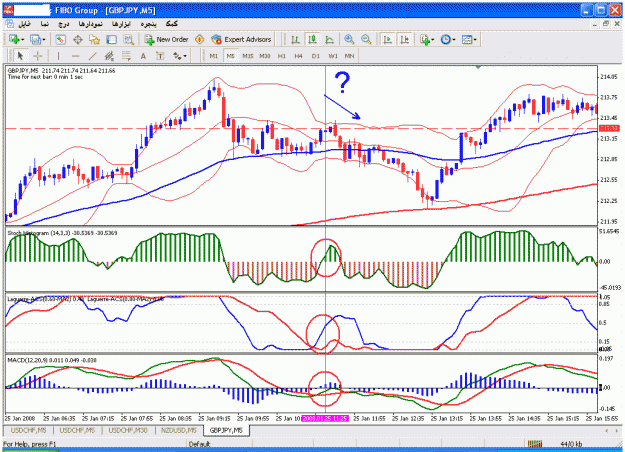The width and height of the screenshot is (625, 452).
Task: Set timeframe to H4
Action: [x=298, y=56]
